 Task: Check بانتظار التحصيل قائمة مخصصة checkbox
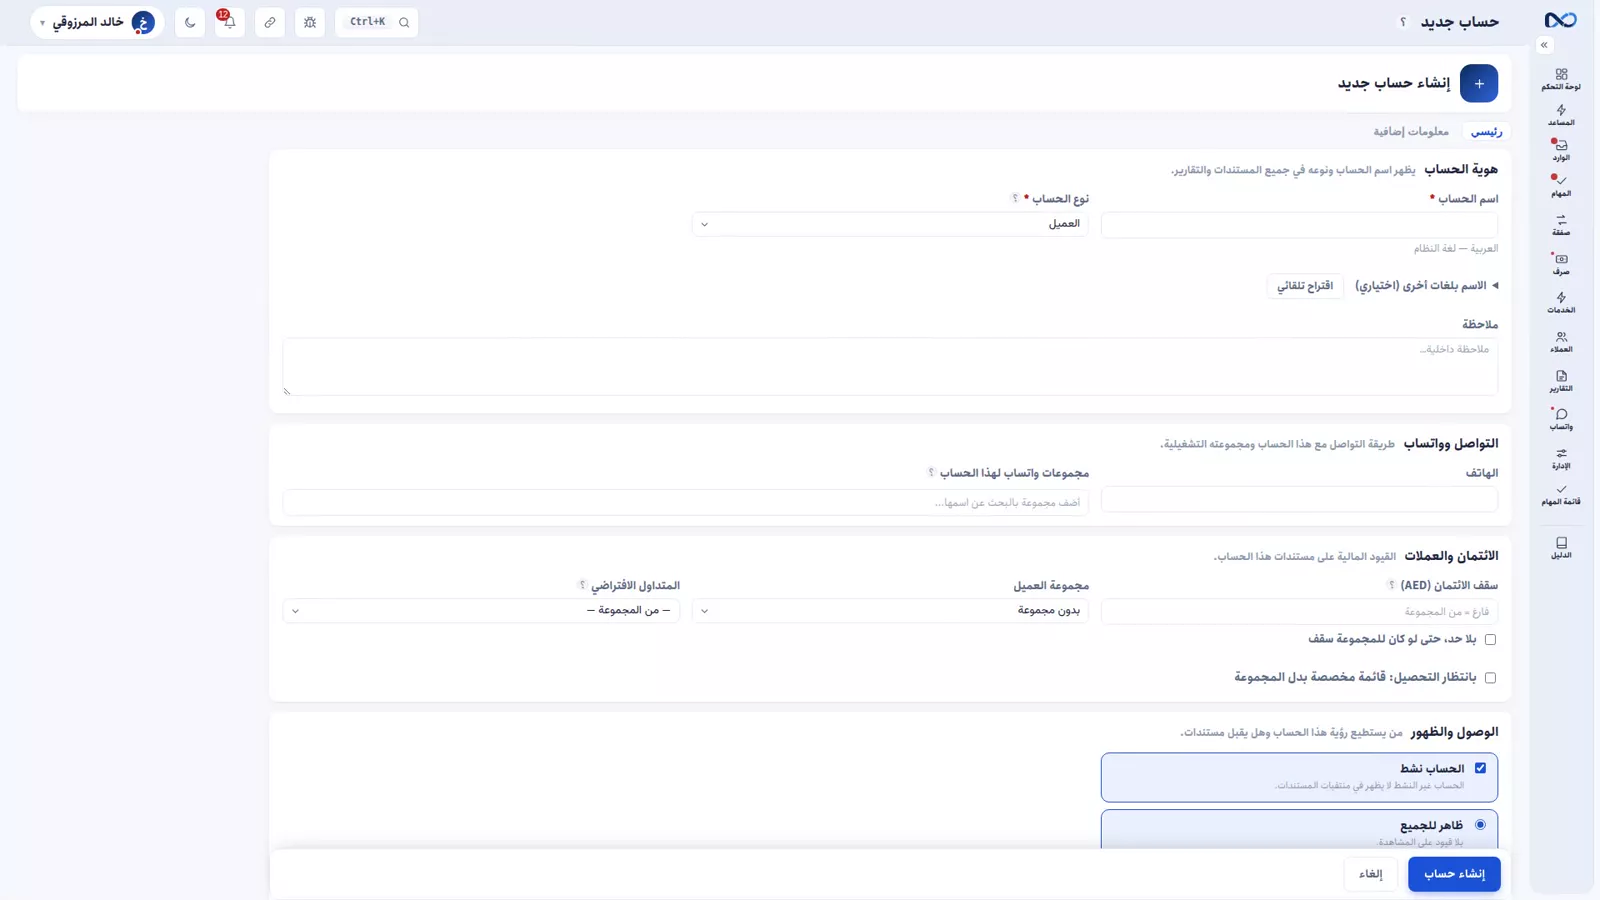pos(1490,678)
